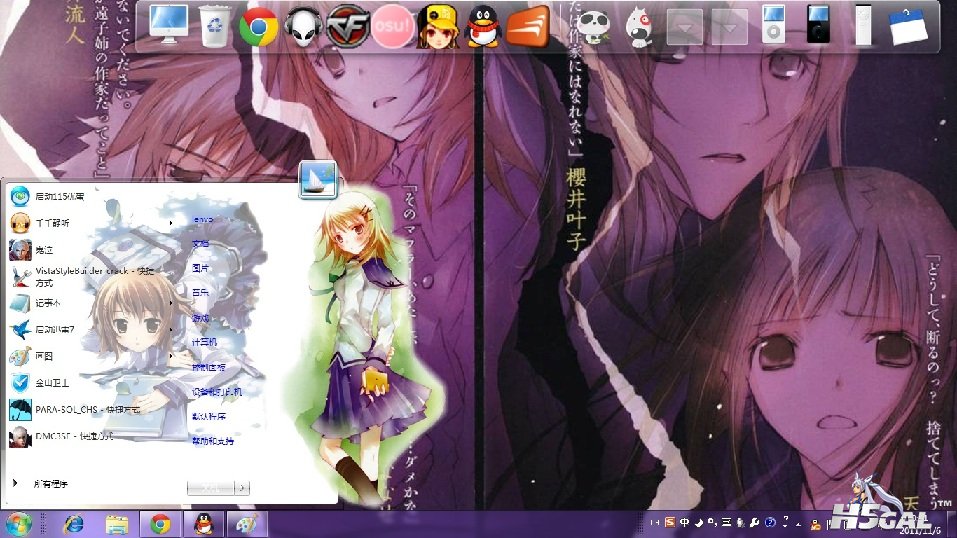Image resolution: width=957 pixels, height=538 pixels.
Task: Click the Sogou S input method icon
Action: 670,522
